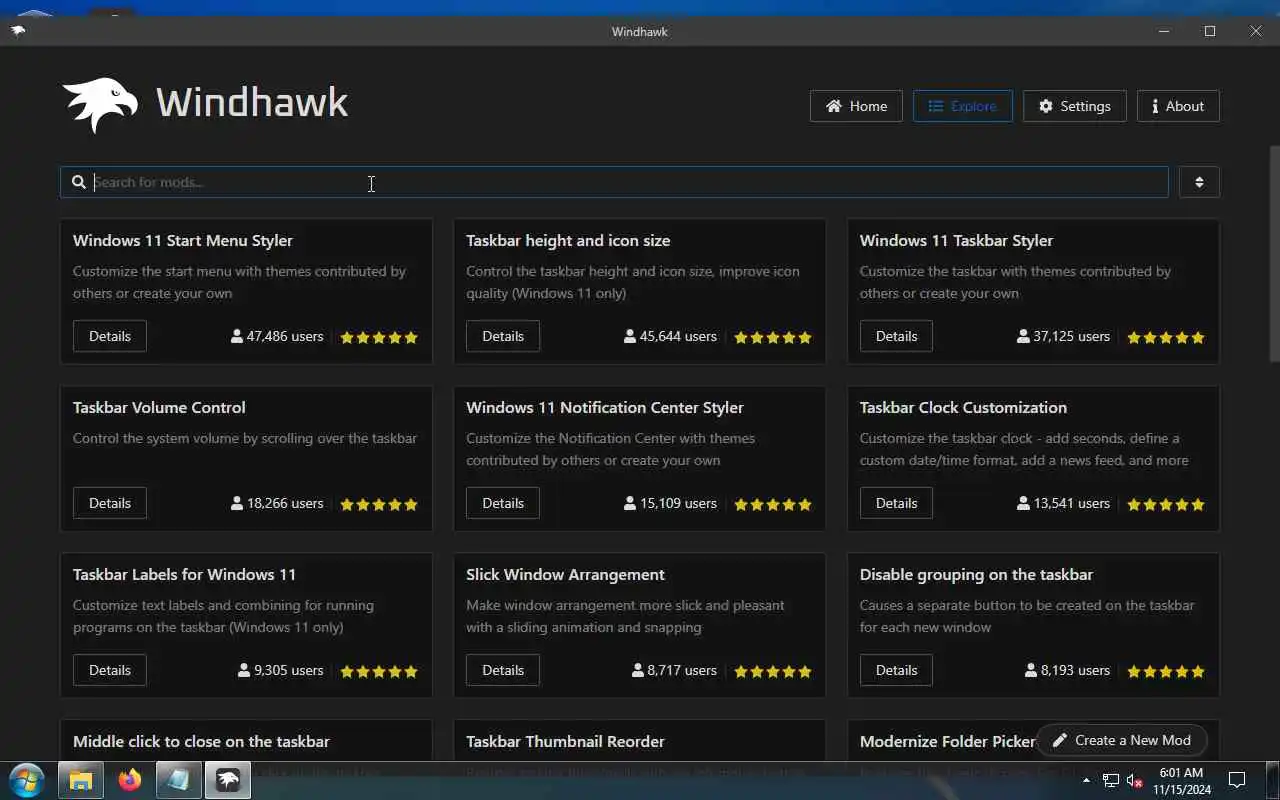The width and height of the screenshot is (1280, 800).
Task: Open Details for Taskbar Labels for Windows 11
Action: 110,670
